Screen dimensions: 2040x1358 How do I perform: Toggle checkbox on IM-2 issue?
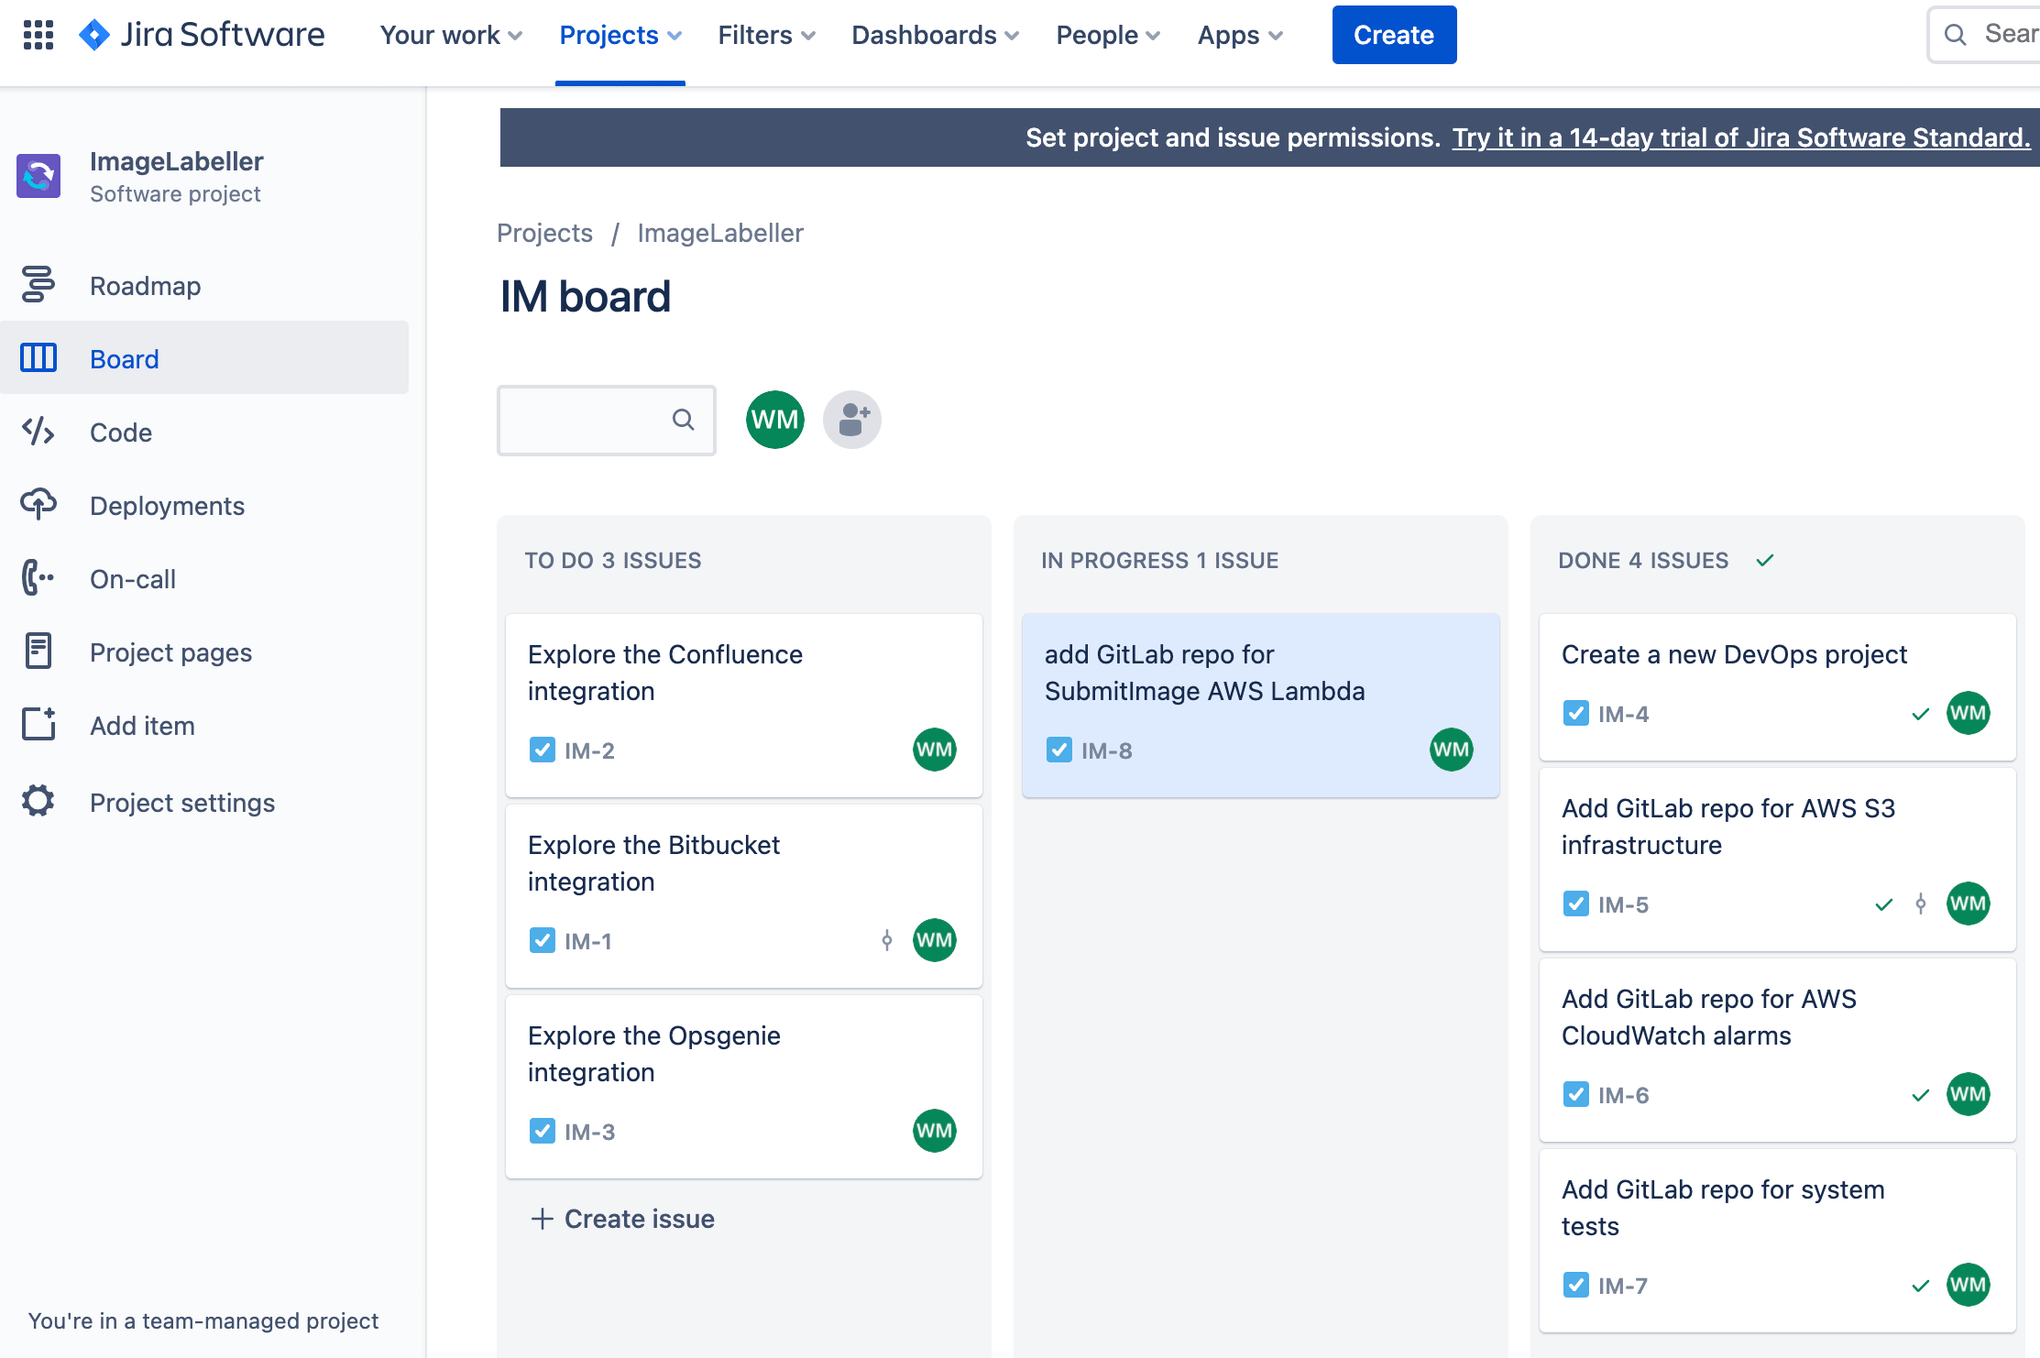pos(541,749)
